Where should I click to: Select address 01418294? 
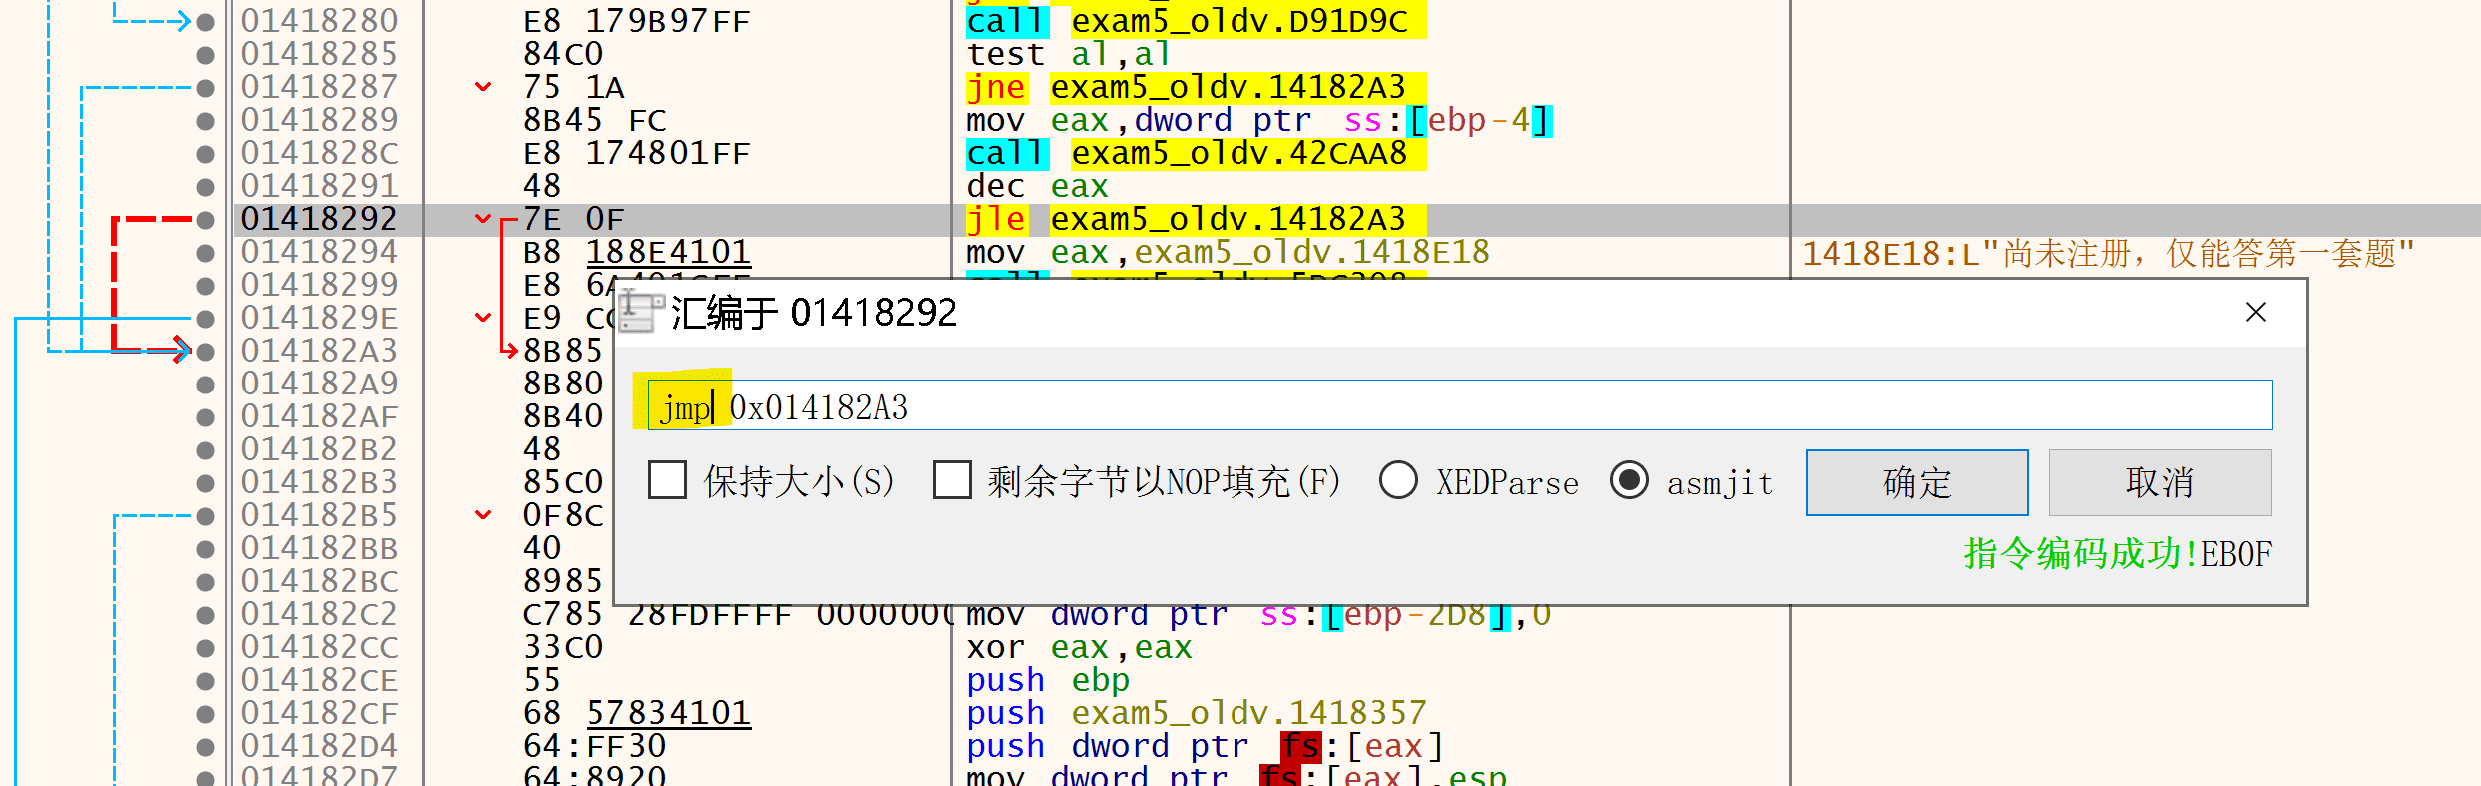point(319,252)
